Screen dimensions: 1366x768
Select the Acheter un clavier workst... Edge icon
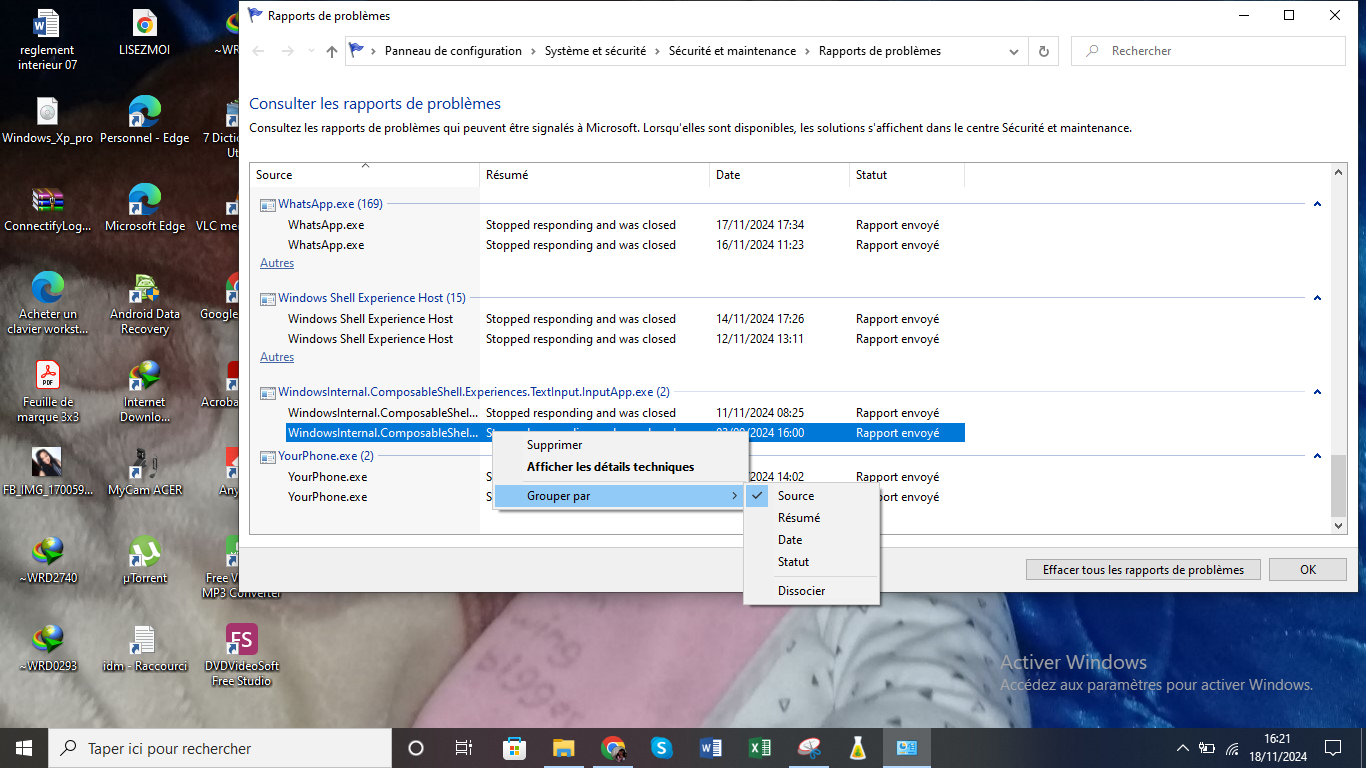(47, 304)
